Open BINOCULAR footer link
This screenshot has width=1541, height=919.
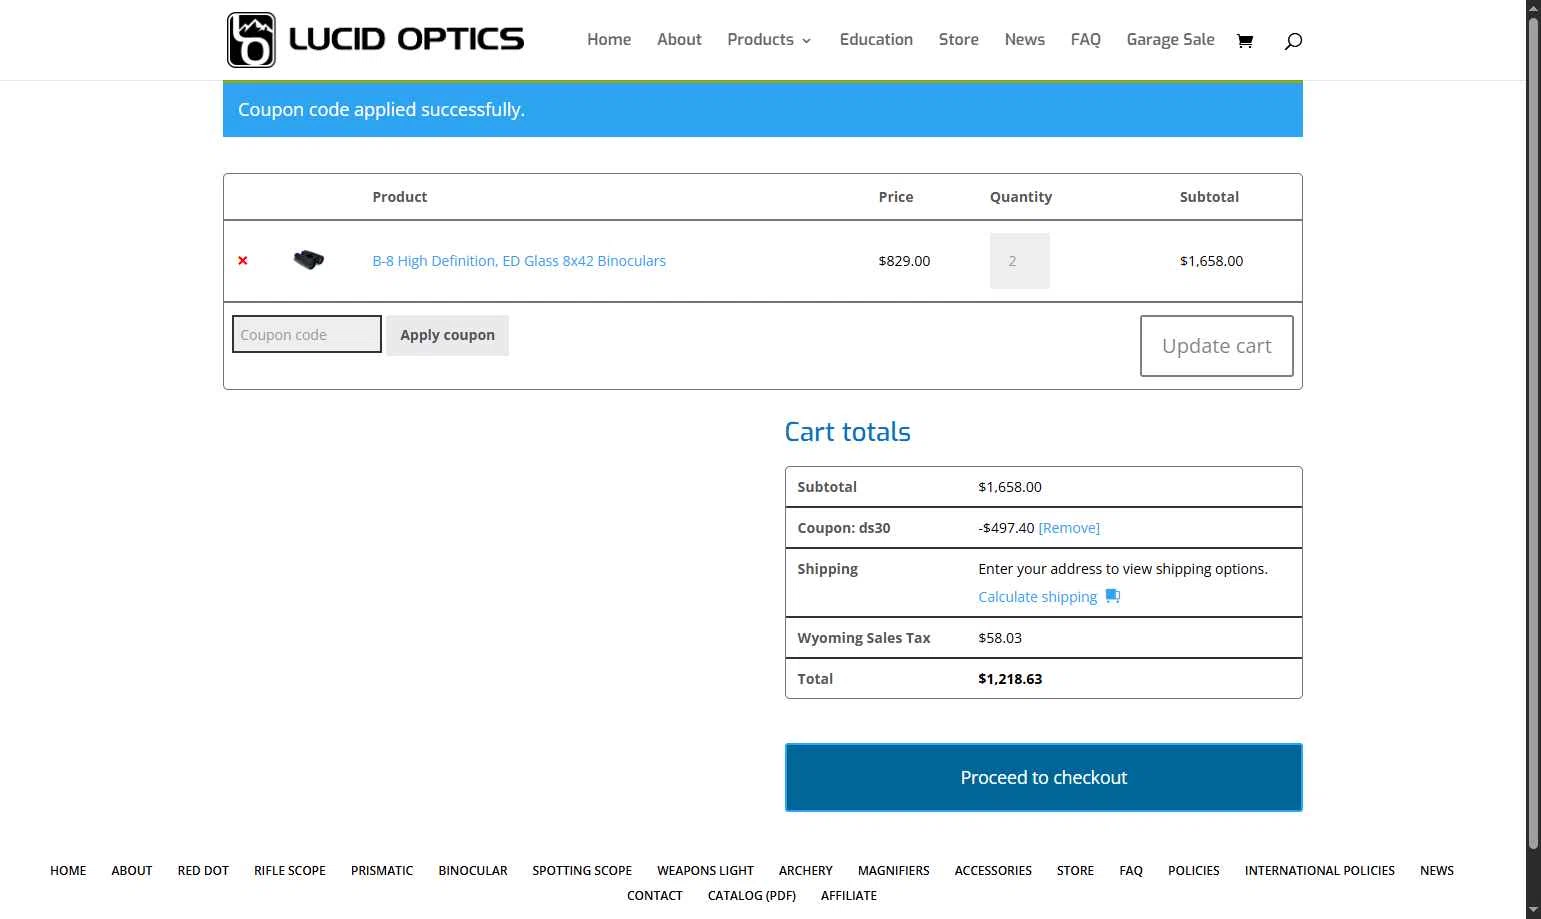[x=473, y=871]
